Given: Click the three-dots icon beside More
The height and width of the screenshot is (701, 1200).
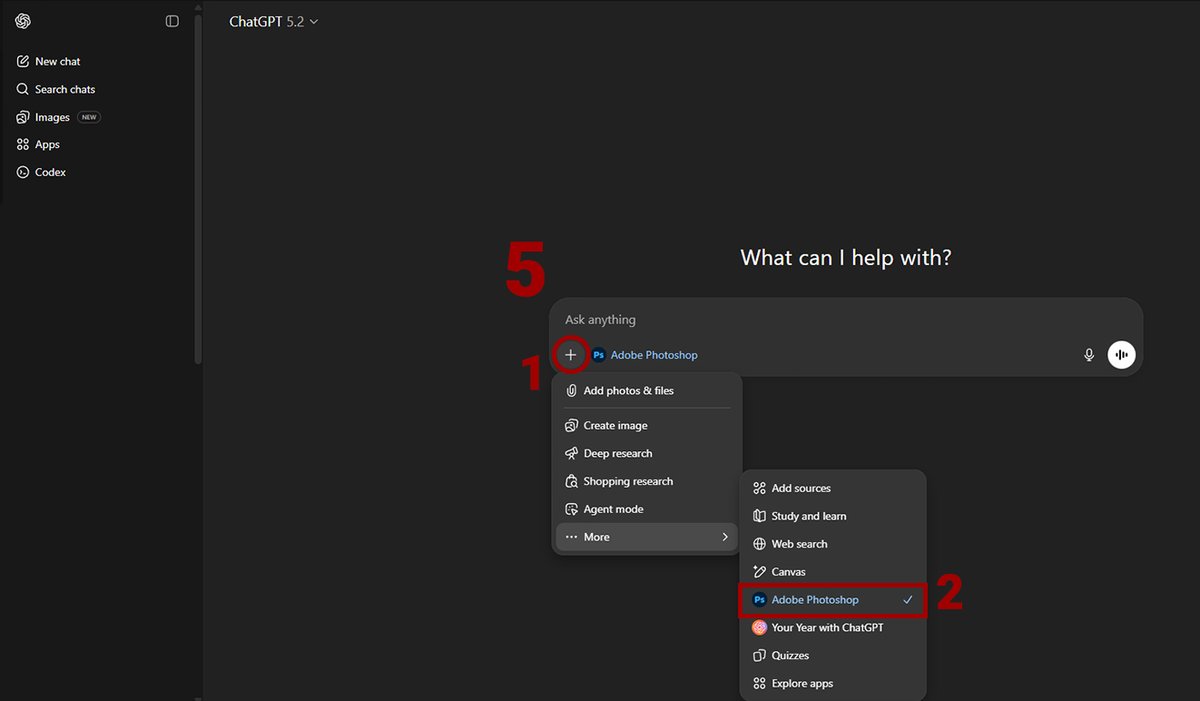Looking at the screenshot, I should (571, 537).
